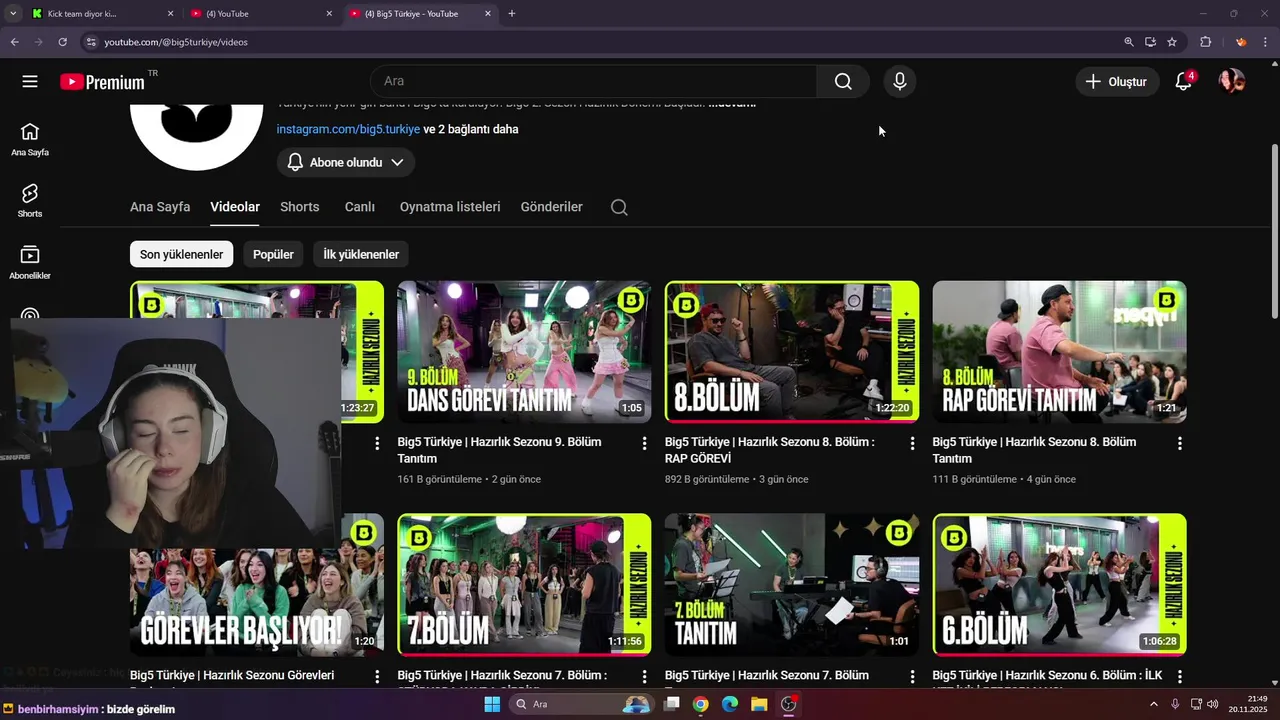The image size is (1280, 720).
Task: Click the browser address bar URL
Action: click(x=176, y=42)
